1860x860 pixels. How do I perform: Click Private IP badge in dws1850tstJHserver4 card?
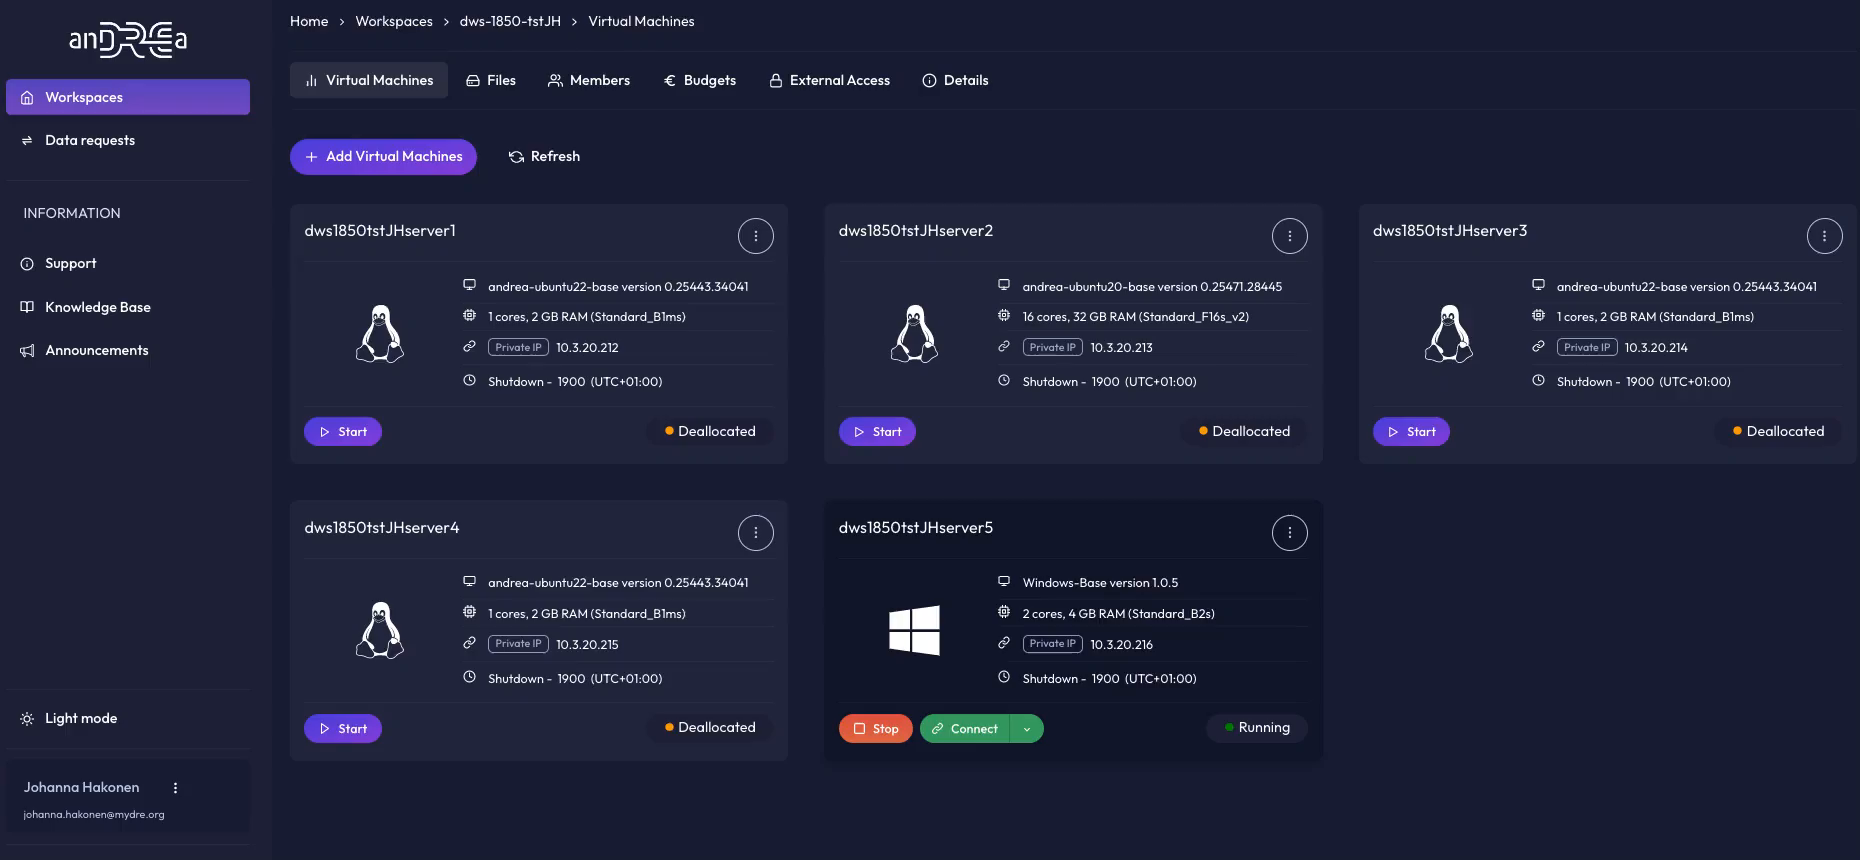(518, 644)
